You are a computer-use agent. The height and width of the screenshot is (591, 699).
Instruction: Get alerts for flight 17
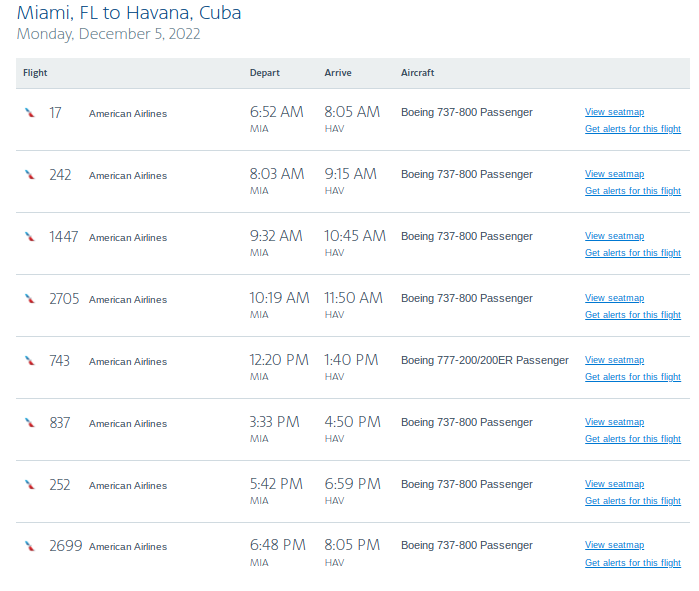coord(633,129)
